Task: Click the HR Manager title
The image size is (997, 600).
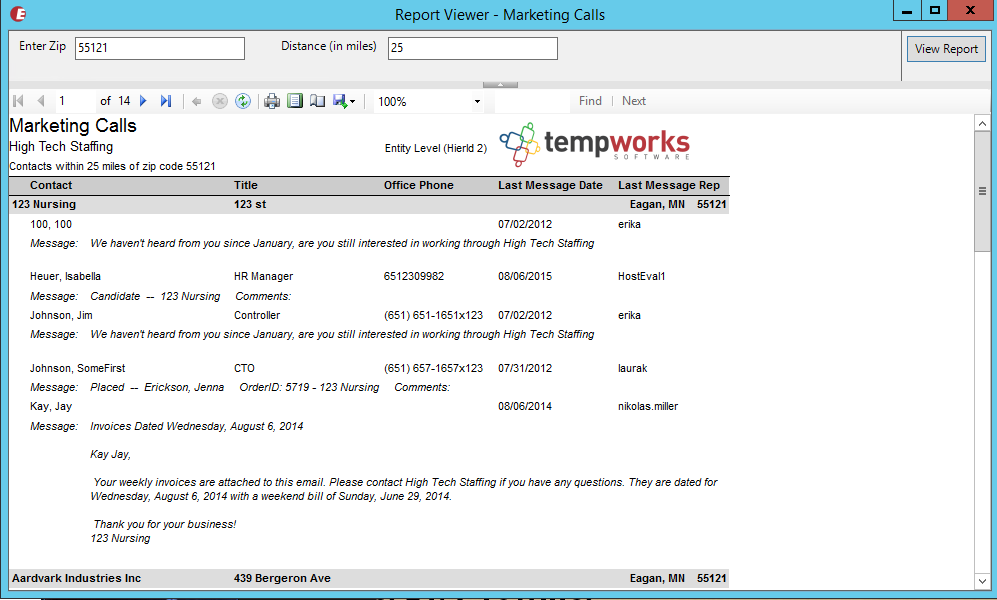Action: point(263,276)
